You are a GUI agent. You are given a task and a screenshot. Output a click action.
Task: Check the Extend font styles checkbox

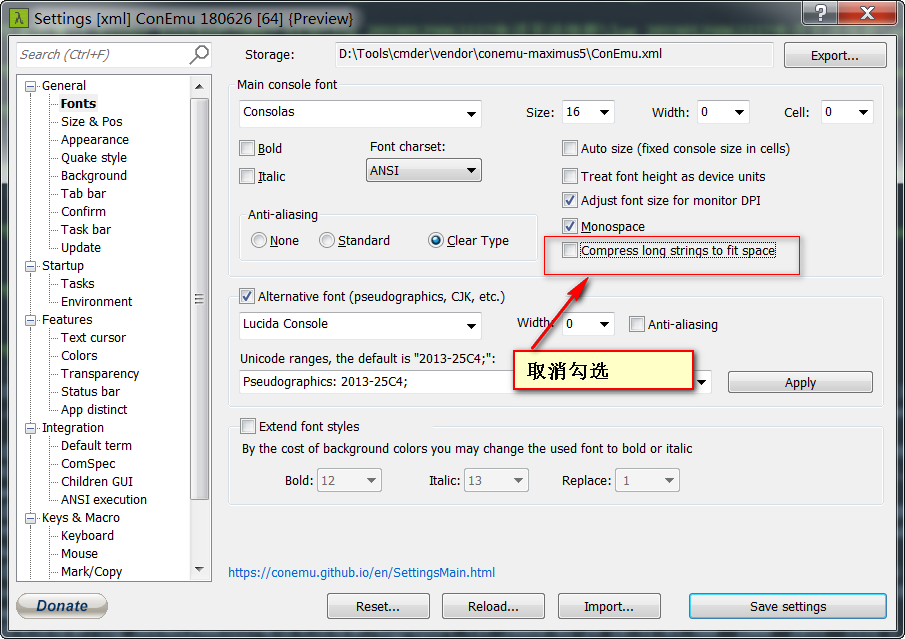248,426
